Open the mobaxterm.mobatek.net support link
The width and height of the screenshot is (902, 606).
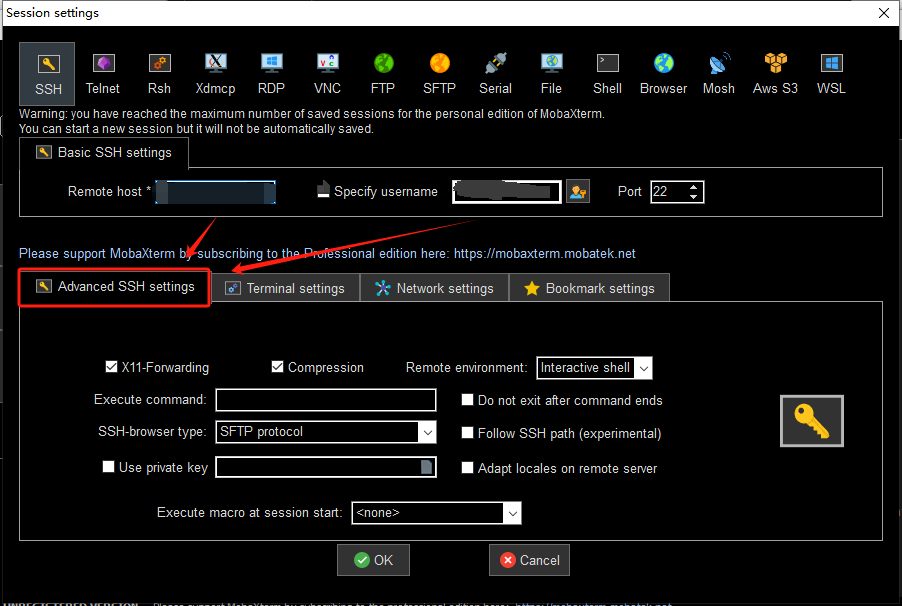pos(544,254)
